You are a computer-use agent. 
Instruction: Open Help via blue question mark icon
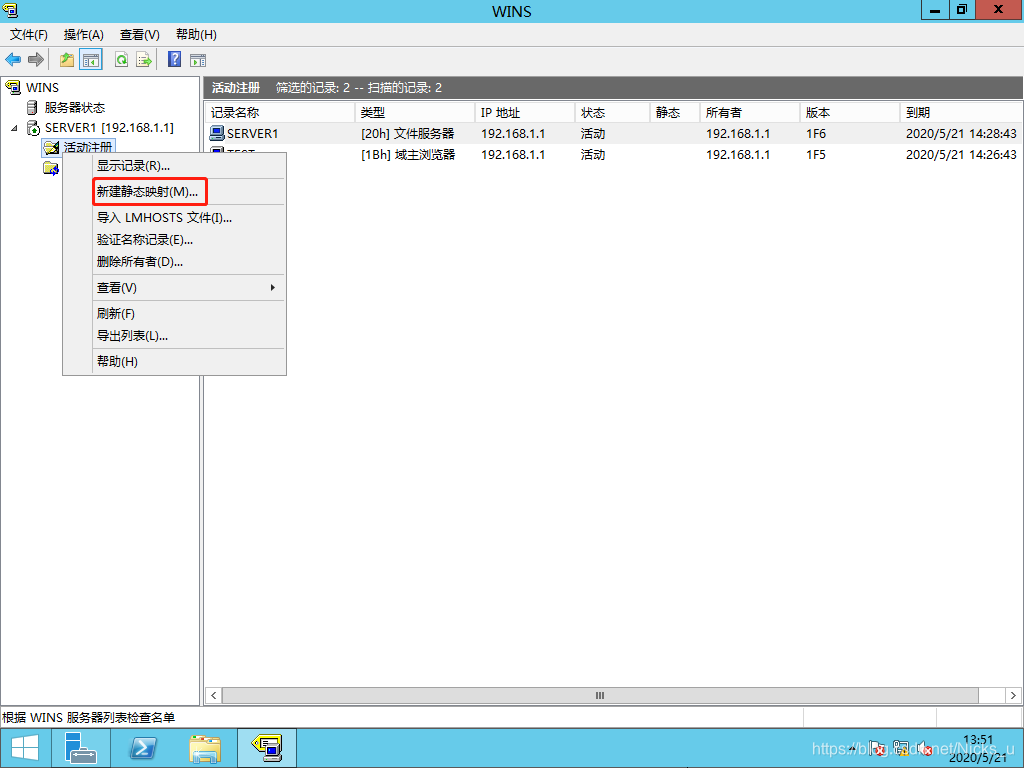[x=174, y=59]
